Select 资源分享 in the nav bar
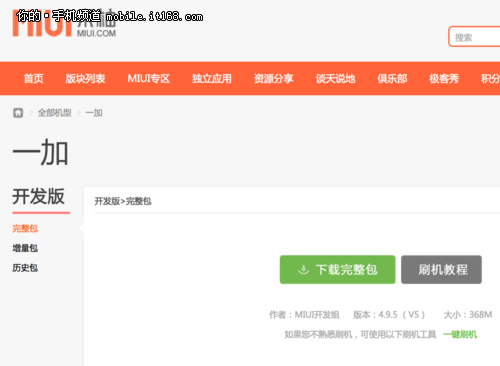 point(274,79)
